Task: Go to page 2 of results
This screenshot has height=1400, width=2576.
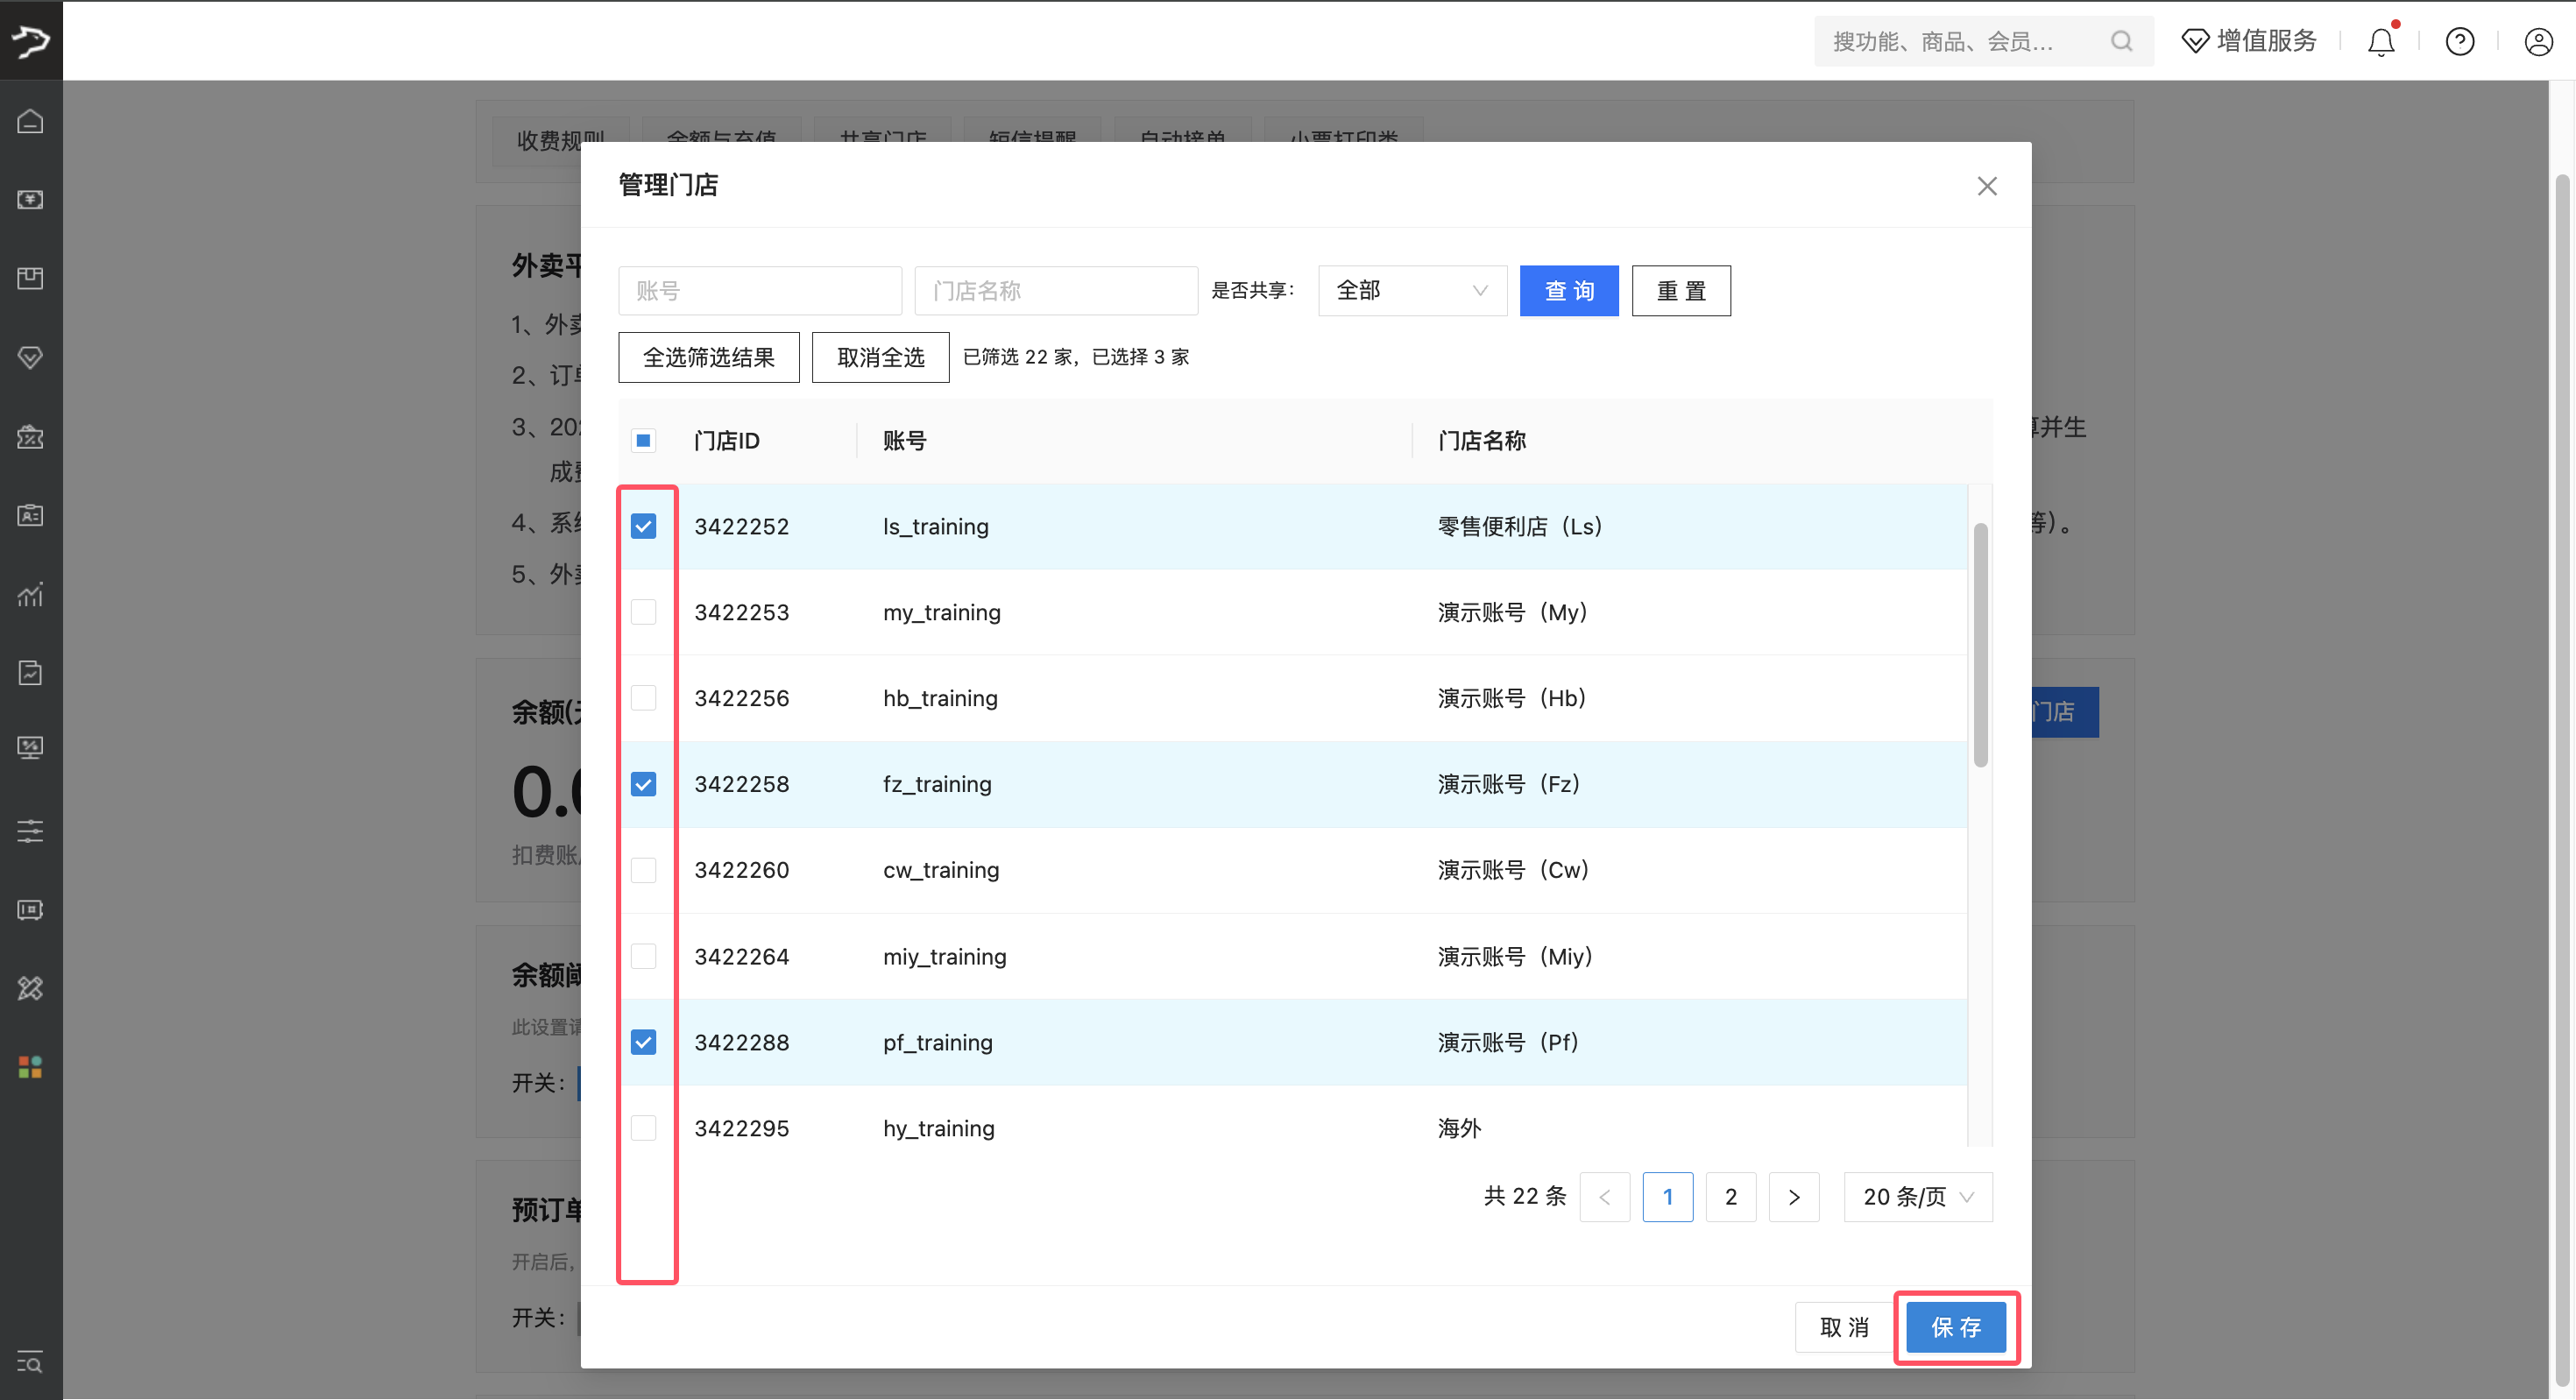Action: pyautogui.click(x=1730, y=1197)
